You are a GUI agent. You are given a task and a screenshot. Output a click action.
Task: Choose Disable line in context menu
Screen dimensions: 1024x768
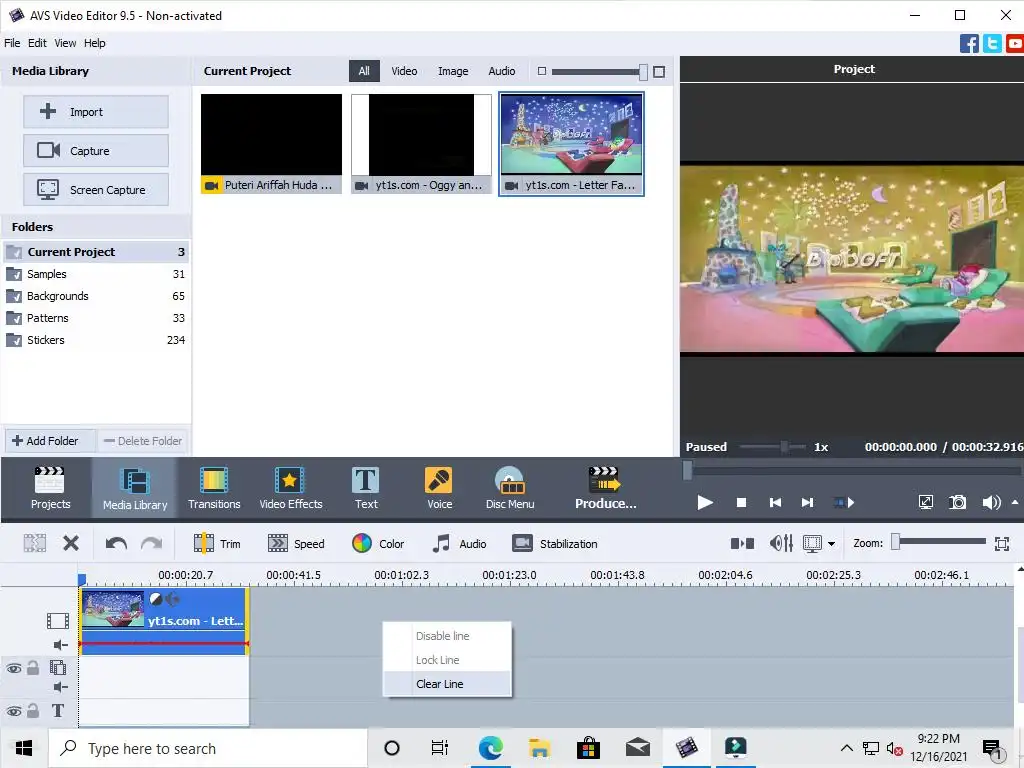point(447,635)
